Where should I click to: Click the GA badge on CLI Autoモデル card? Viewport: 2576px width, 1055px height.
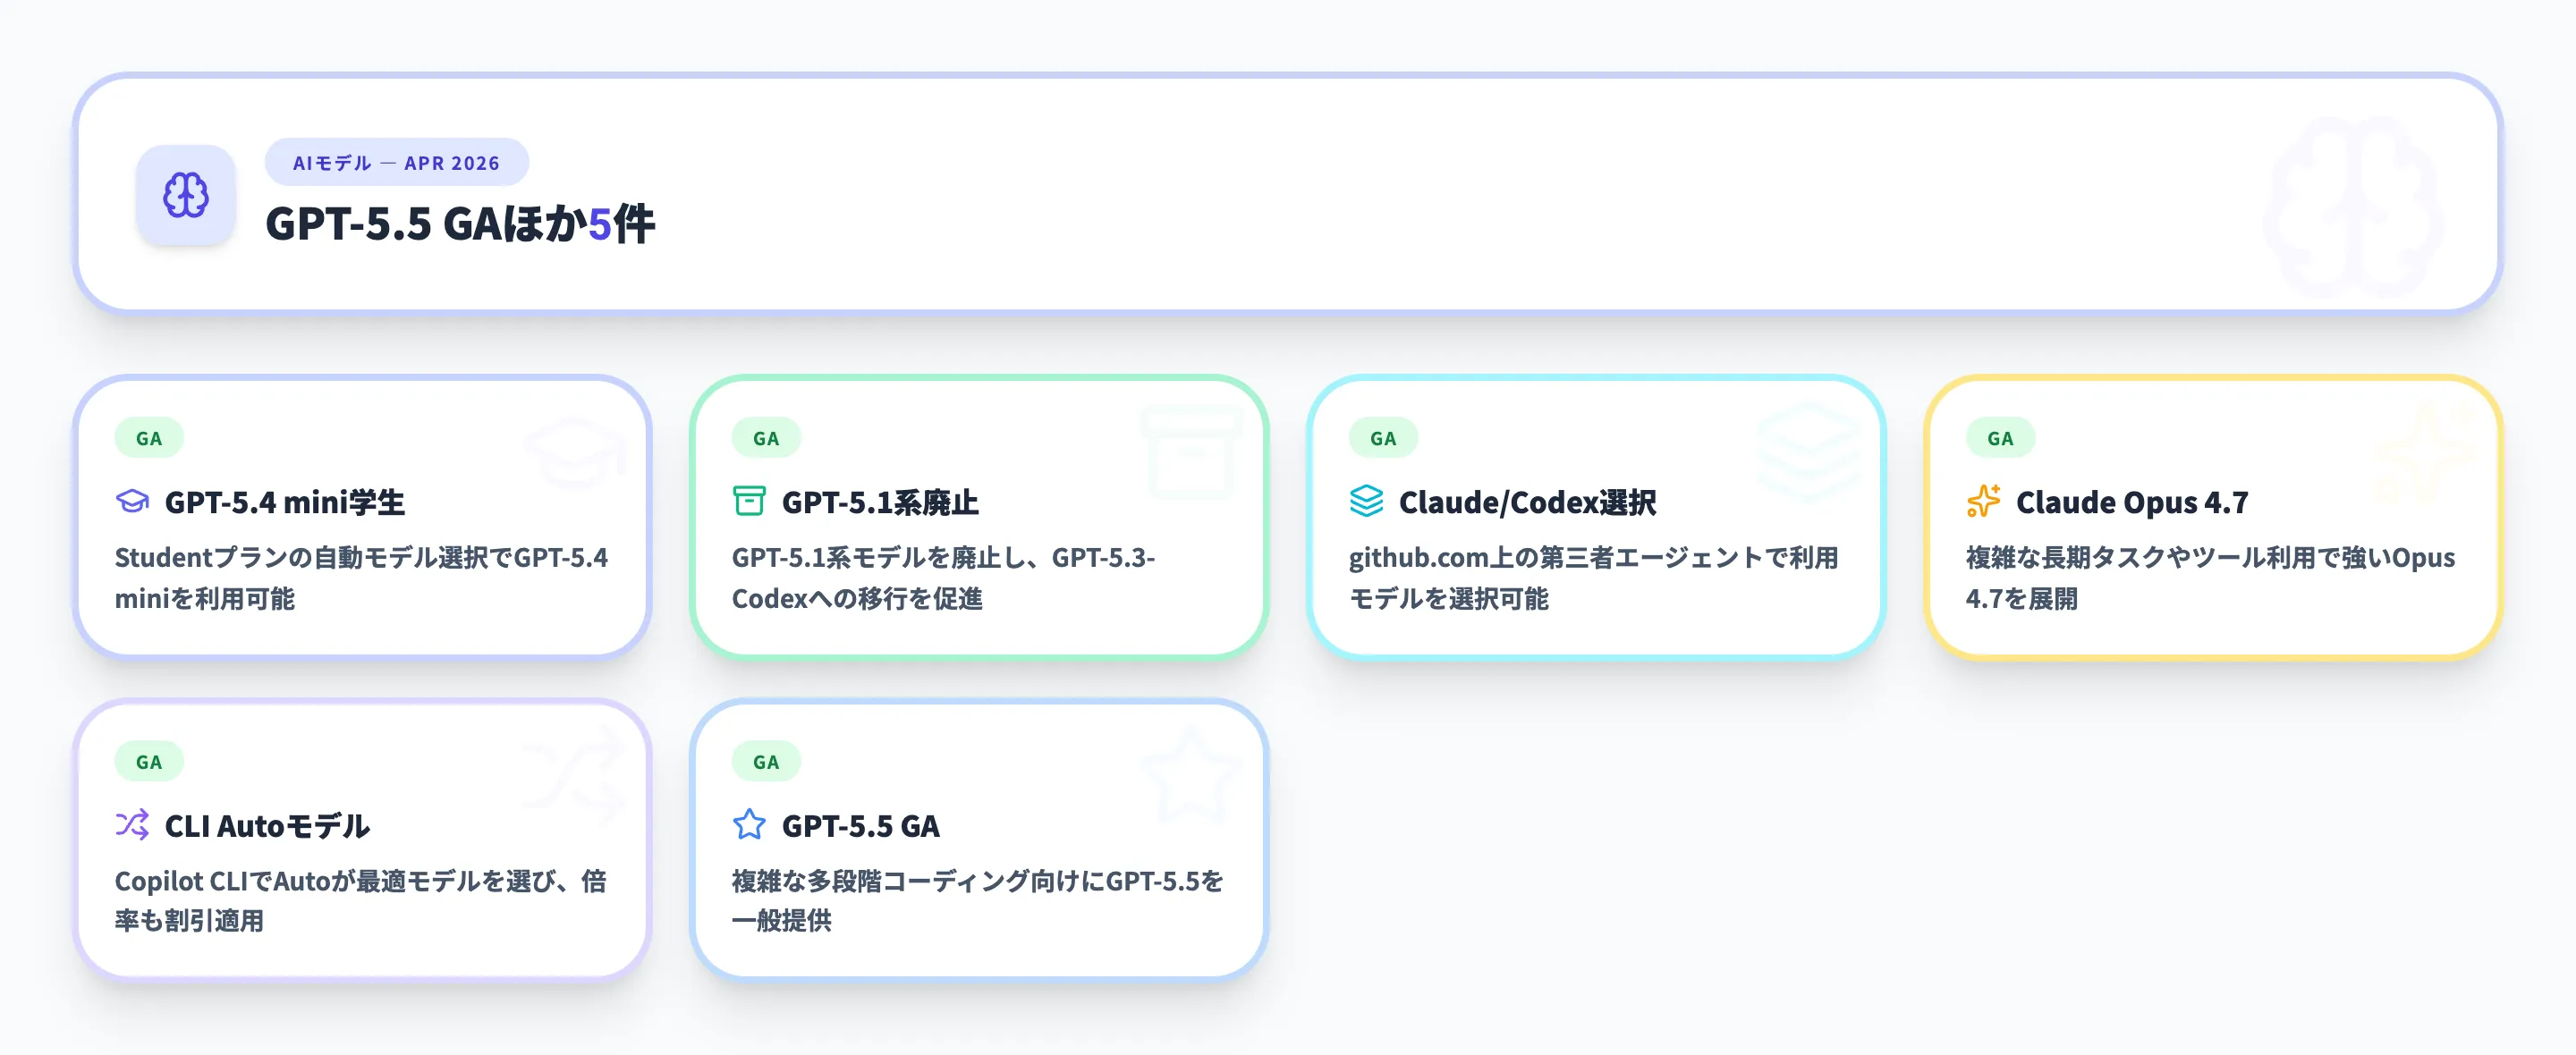[149, 762]
